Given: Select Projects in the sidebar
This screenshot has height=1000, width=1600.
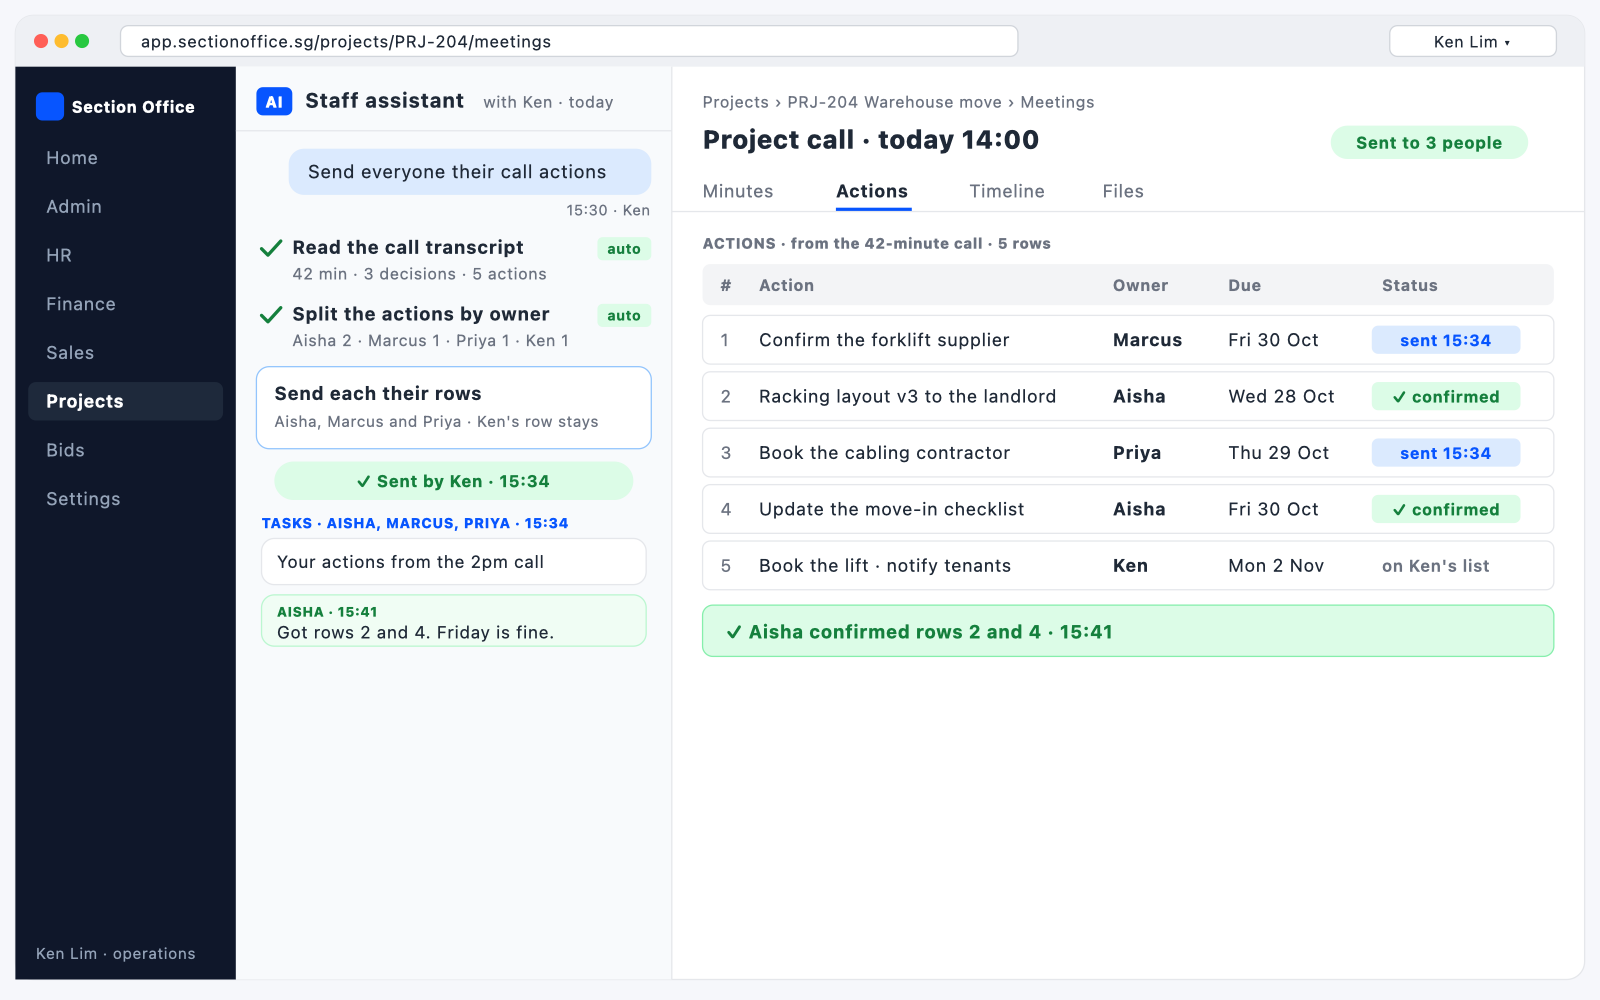Looking at the screenshot, I should pyautogui.click(x=125, y=401).
